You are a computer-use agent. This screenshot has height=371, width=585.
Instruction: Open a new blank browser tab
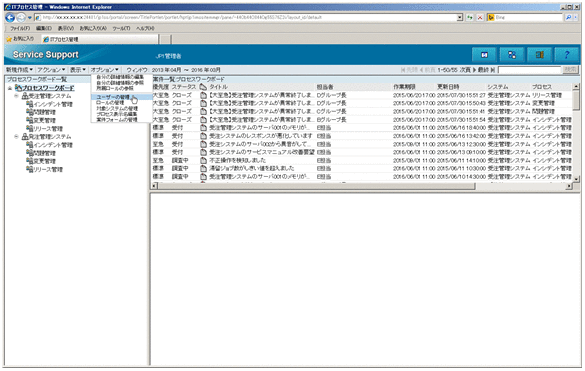(165, 39)
